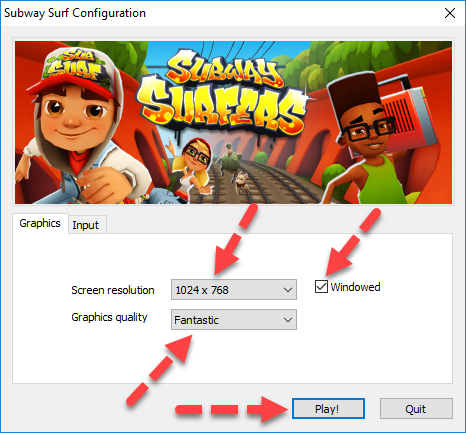Click the Subway Surf Configuration title text
Image resolution: width=466 pixels, height=433 pixels.
75,13
